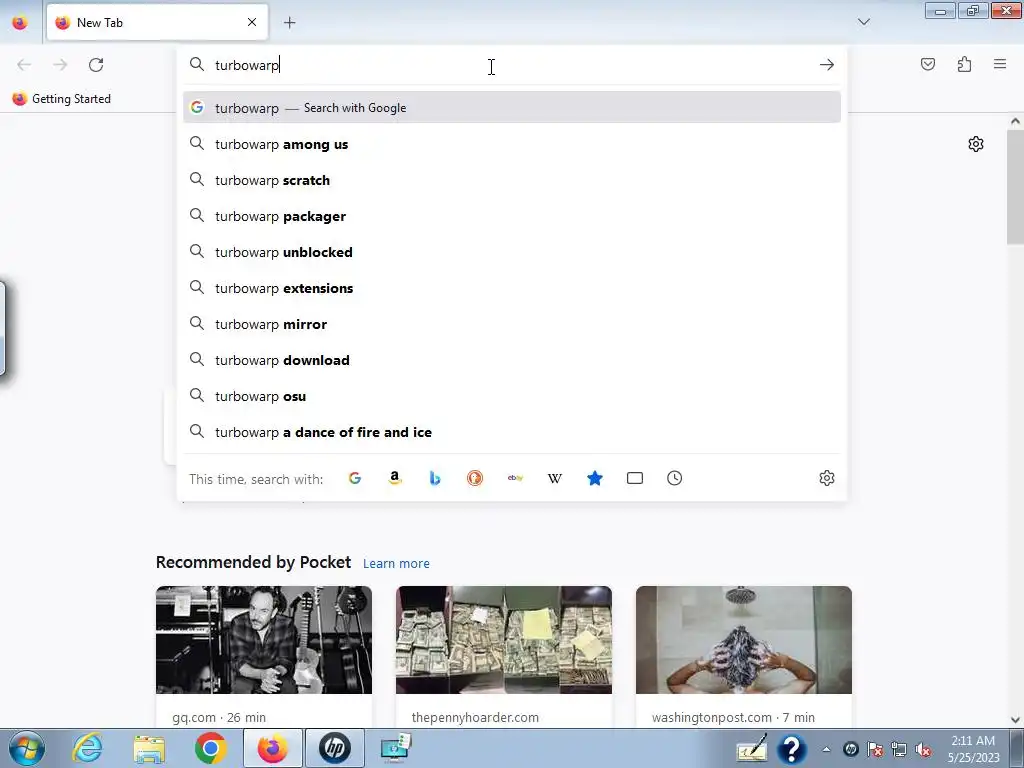
Task: Choose suggestion turbowarp download
Action: (512, 360)
